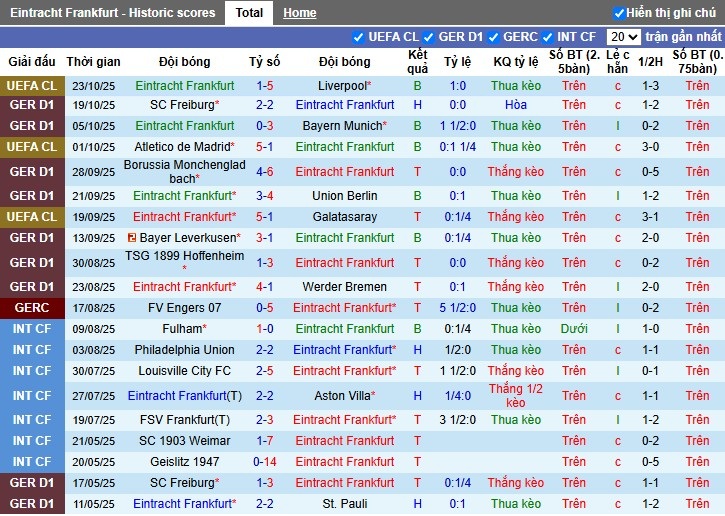Toggle the 'Hiển thị ghi chú' checkbox

click(619, 13)
